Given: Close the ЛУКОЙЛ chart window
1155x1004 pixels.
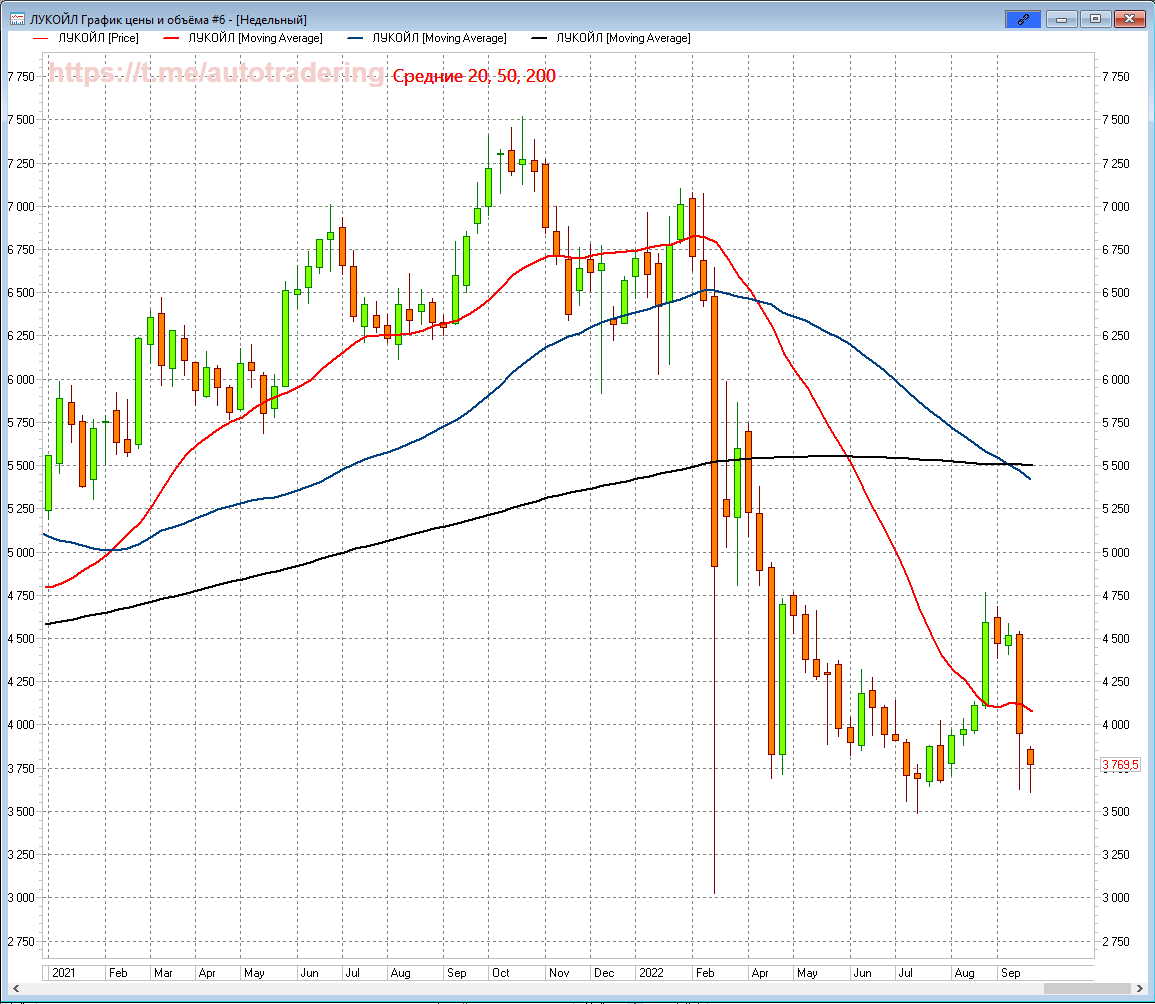Looking at the screenshot, I should pyautogui.click(x=1130, y=19).
